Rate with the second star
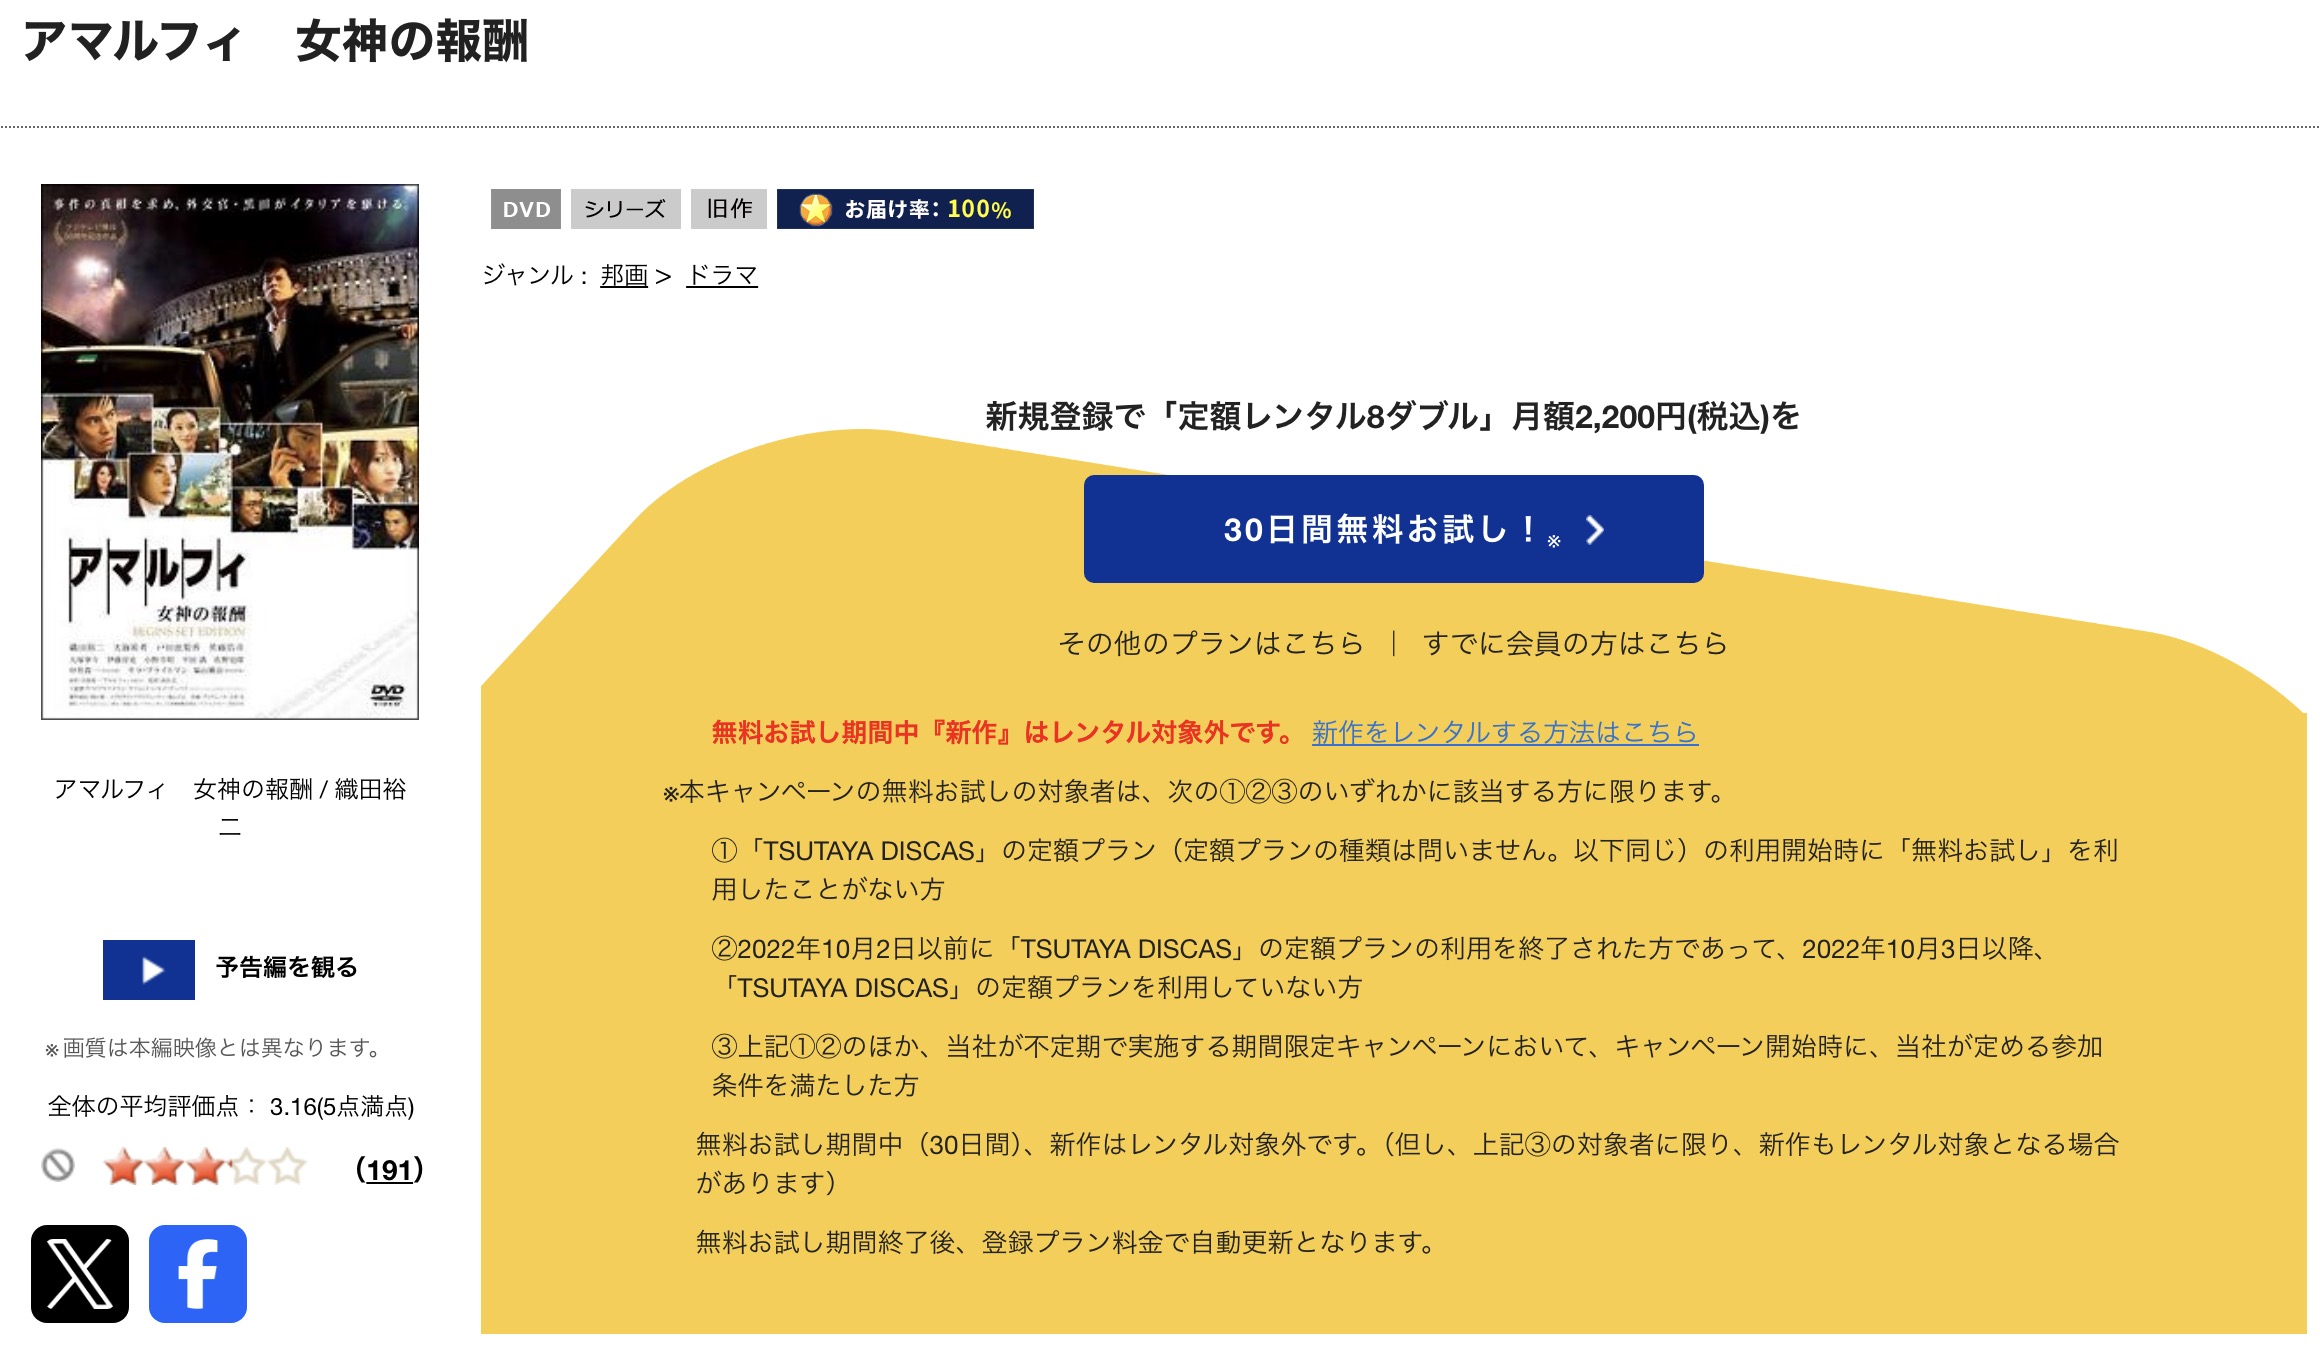The image size is (2320, 1348). click(164, 1167)
